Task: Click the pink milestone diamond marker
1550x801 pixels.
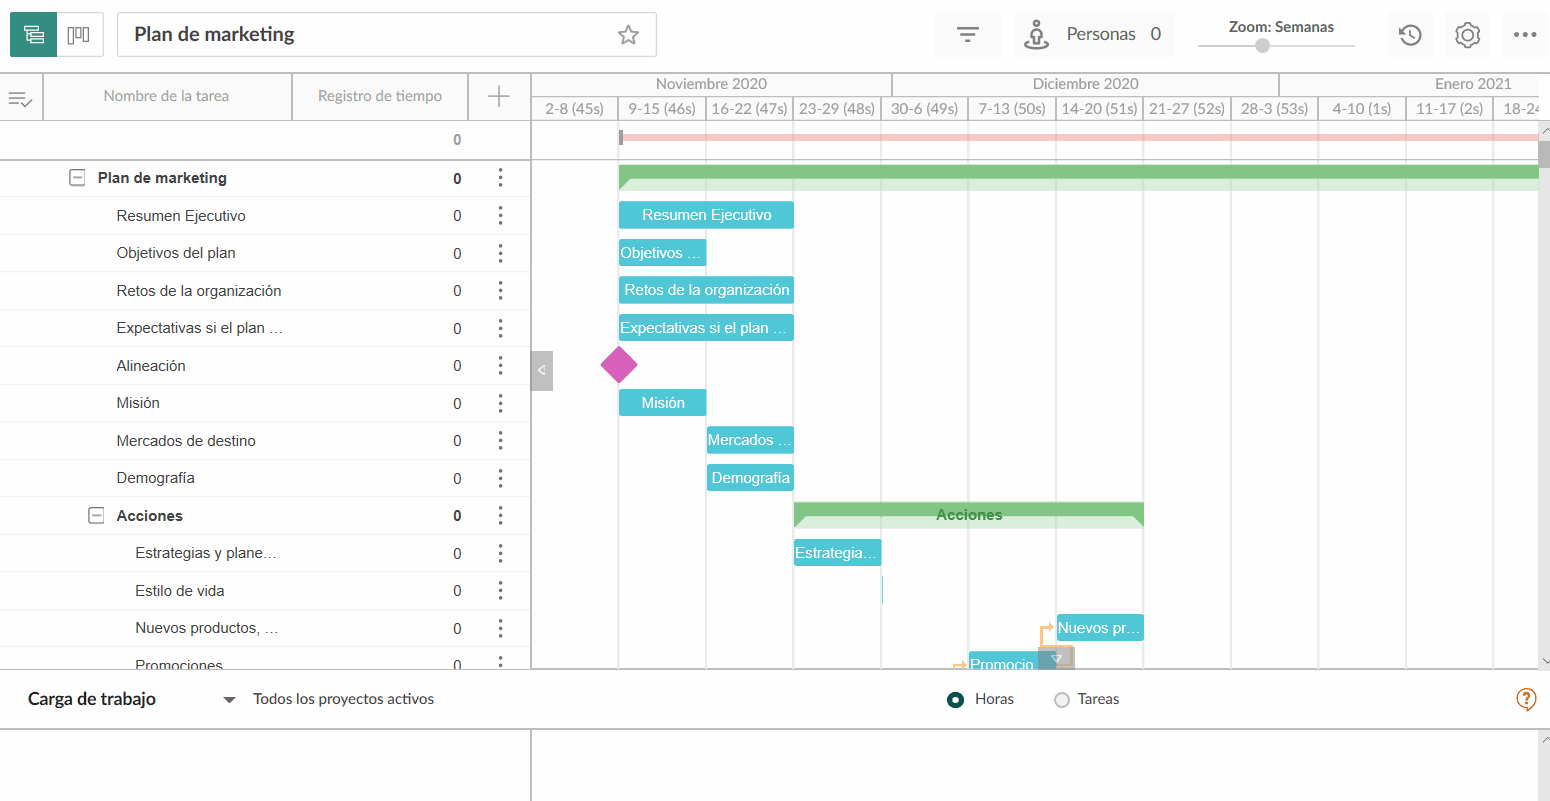Action: click(619, 366)
